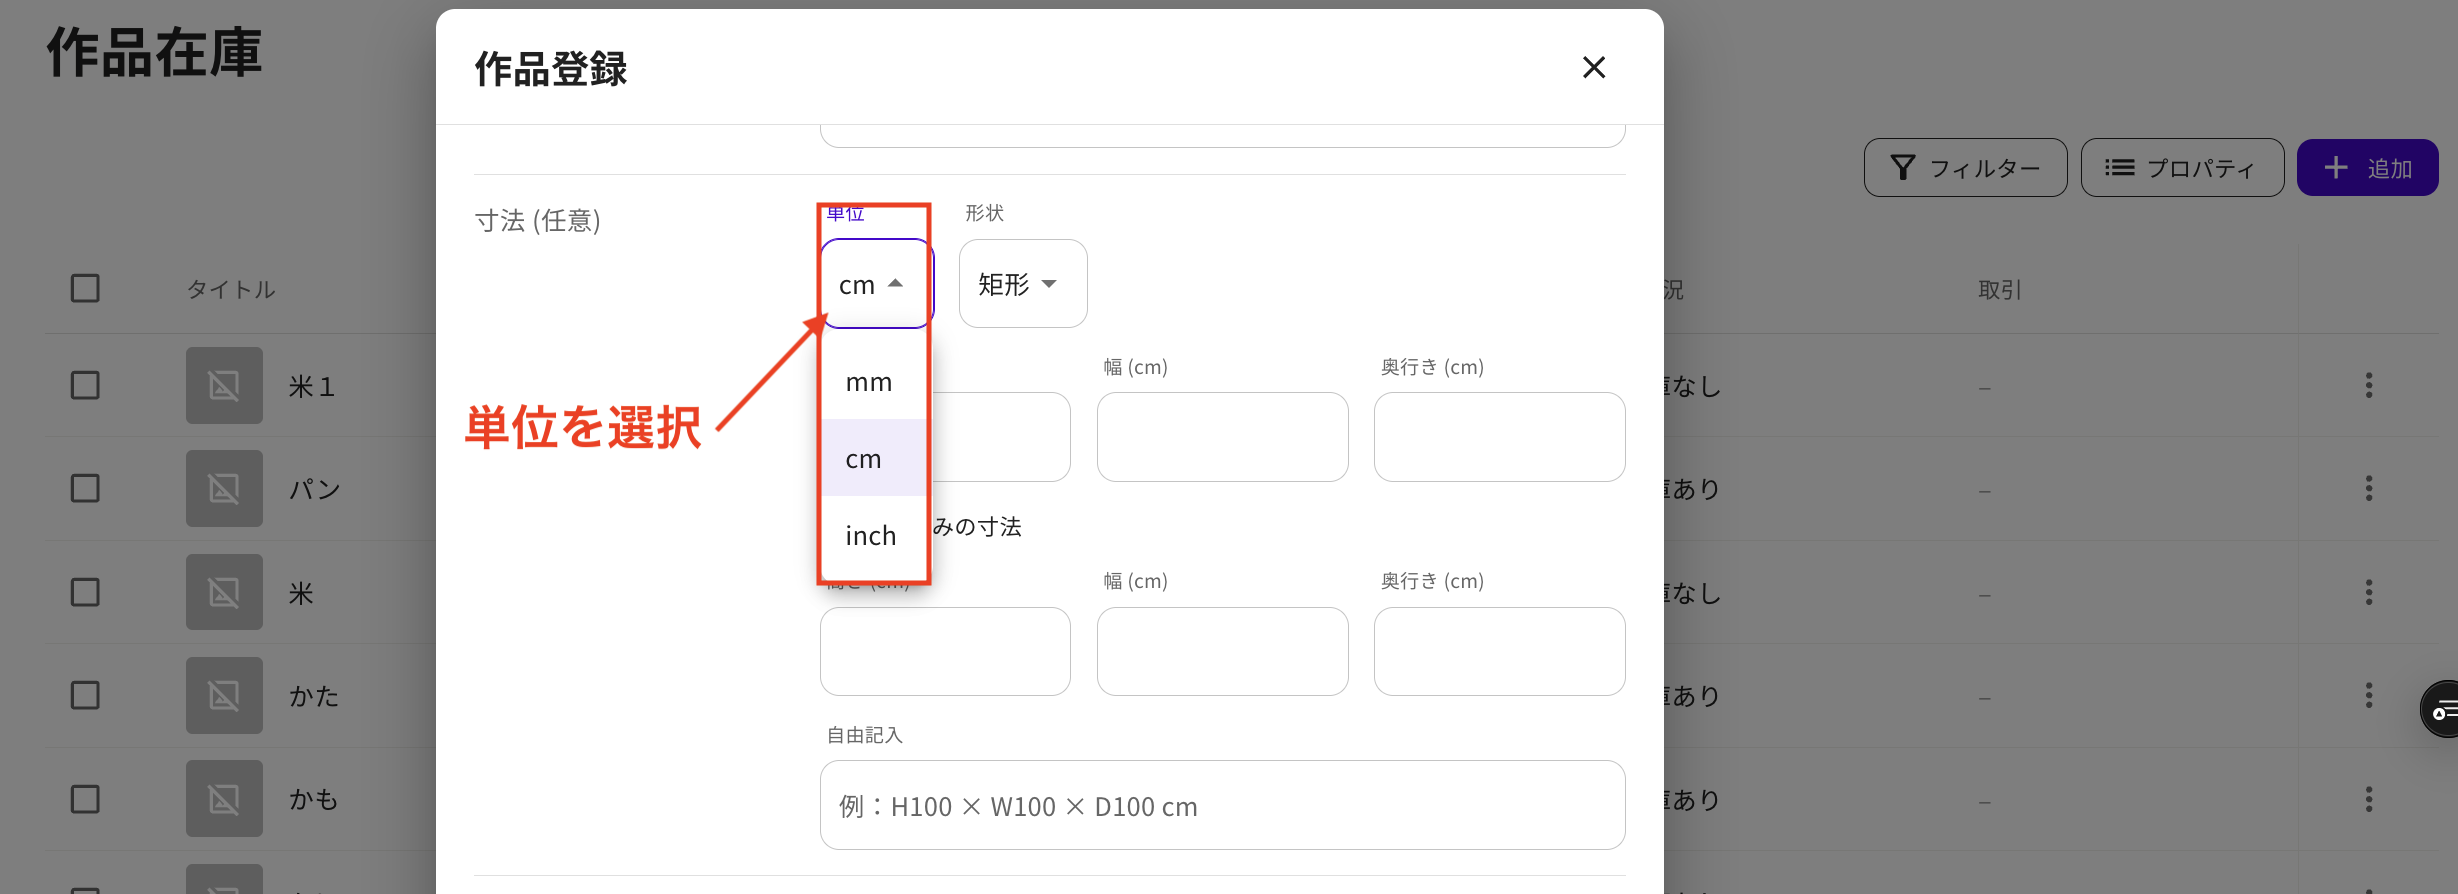Click the プロパティ button
This screenshot has height=894, width=2458.
pyautogui.click(x=2182, y=168)
